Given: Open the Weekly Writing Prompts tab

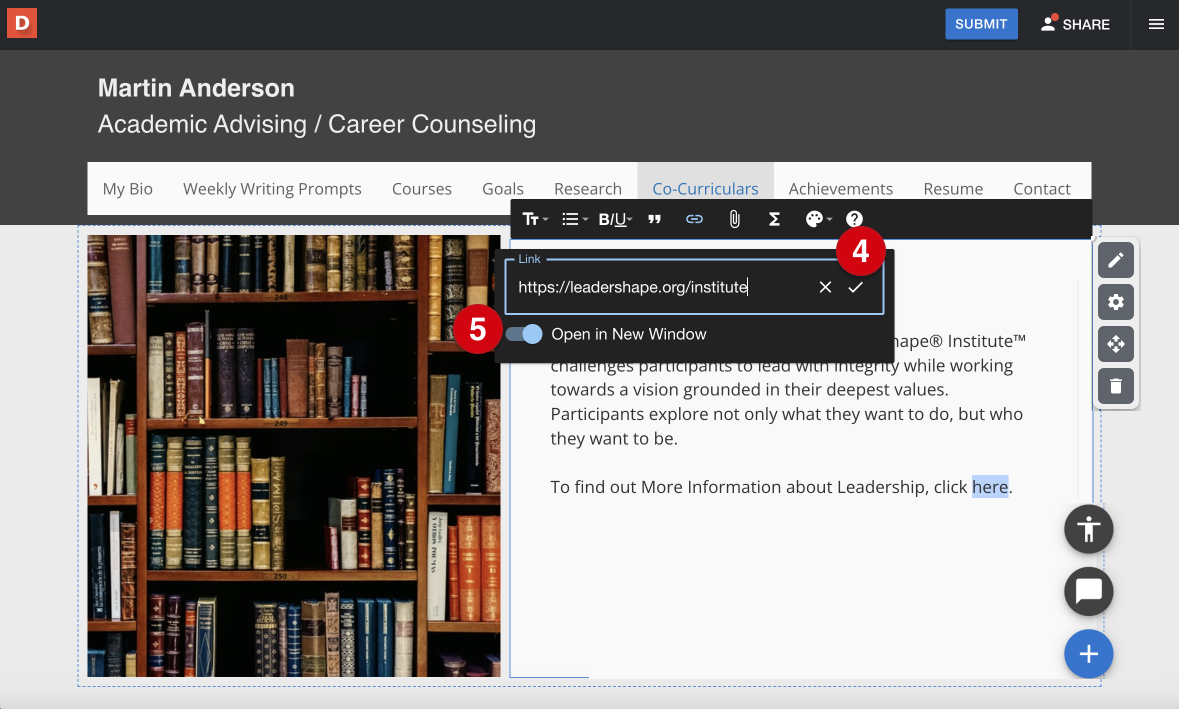Looking at the screenshot, I should [x=272, y=189].
